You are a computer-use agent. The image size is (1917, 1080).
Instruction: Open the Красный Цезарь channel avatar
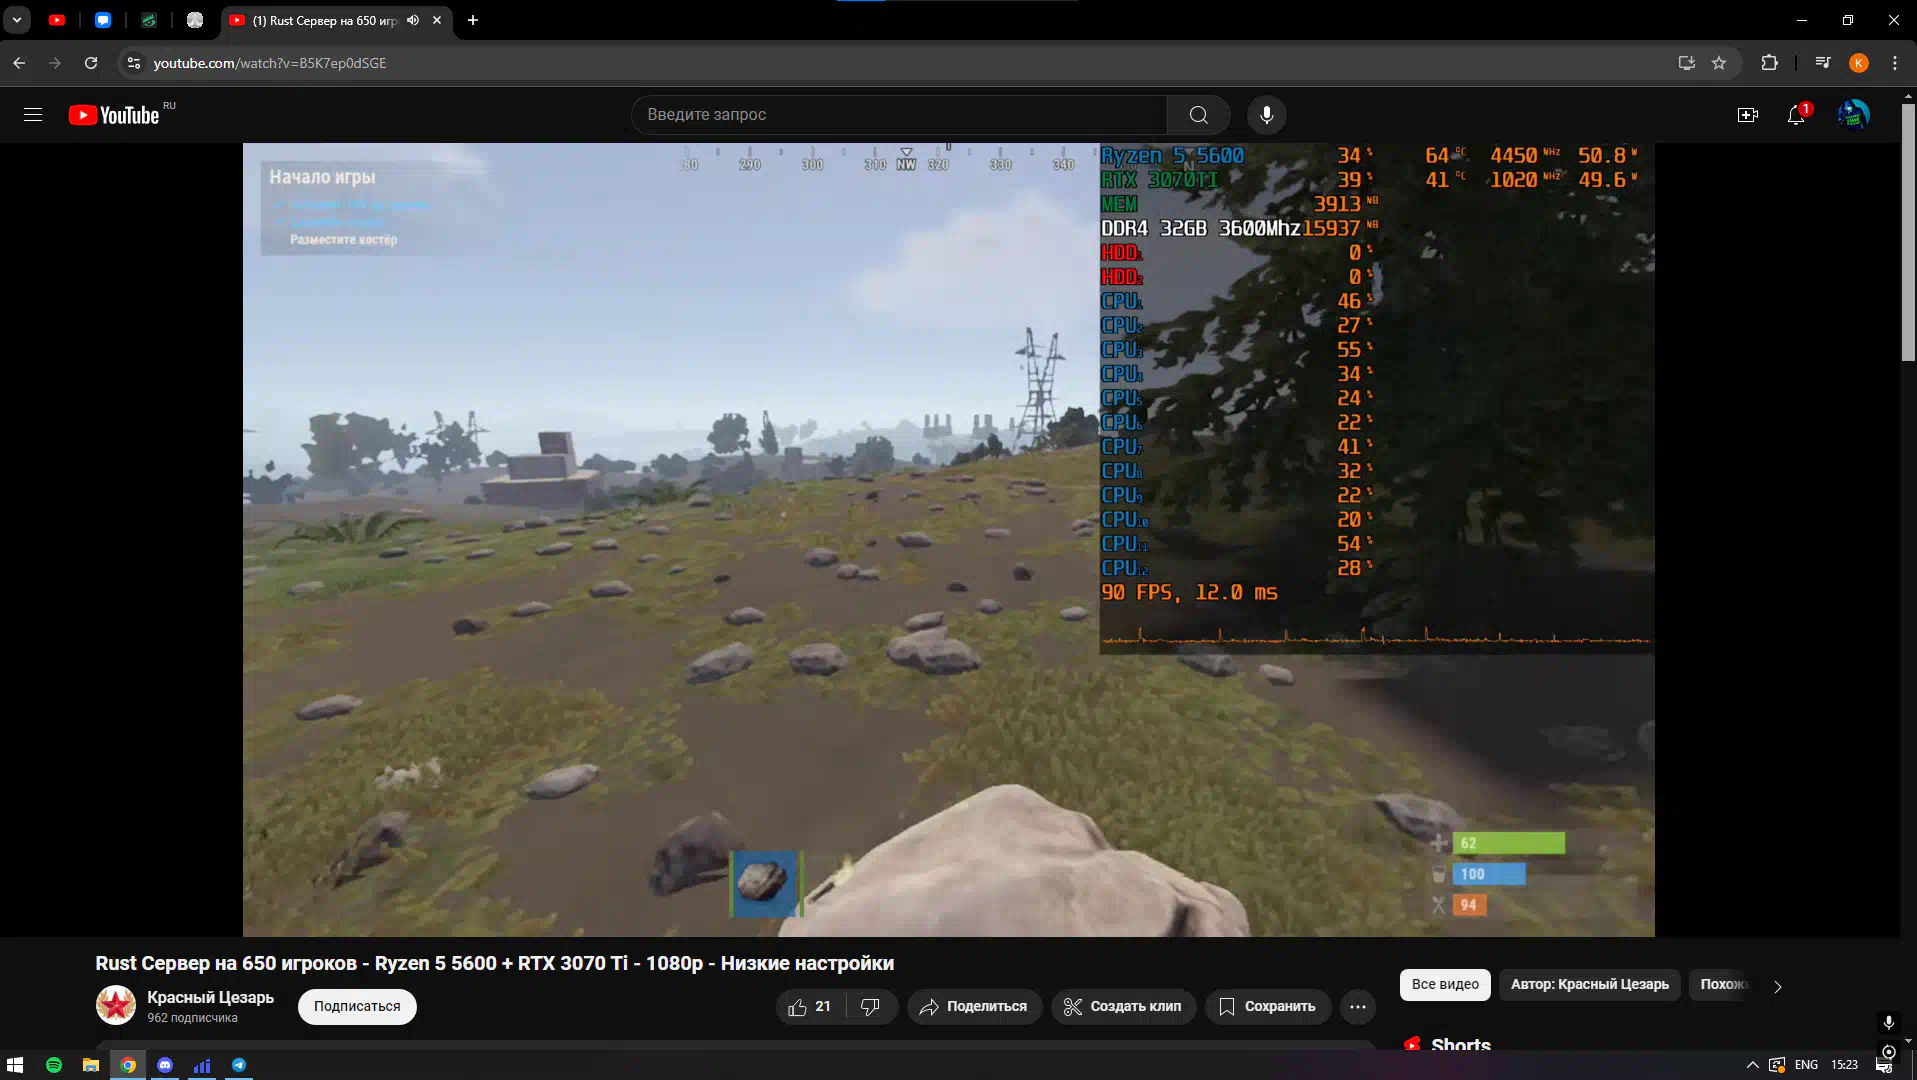(x=116, y=1005)
